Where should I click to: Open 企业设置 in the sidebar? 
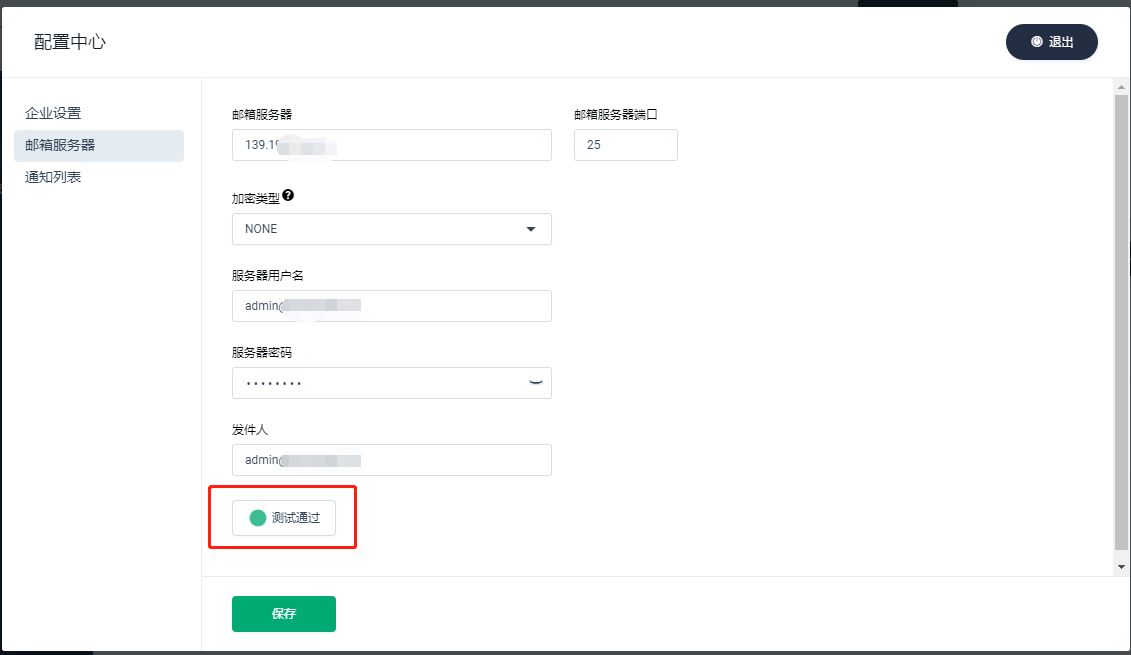[53, 113]
